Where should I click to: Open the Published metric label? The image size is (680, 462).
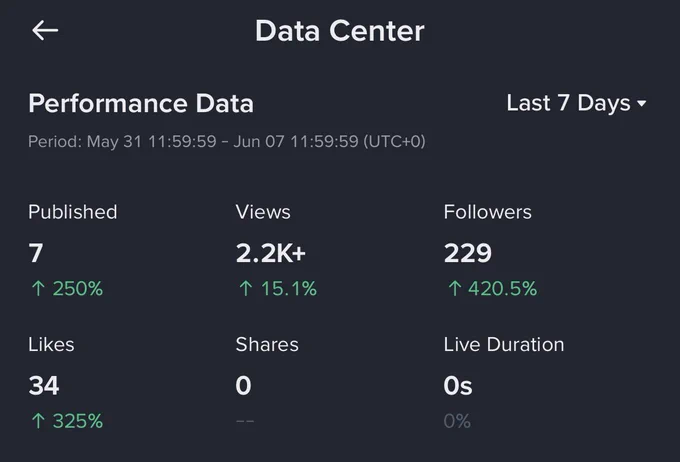pyautogui.click(x=73, y=212)
